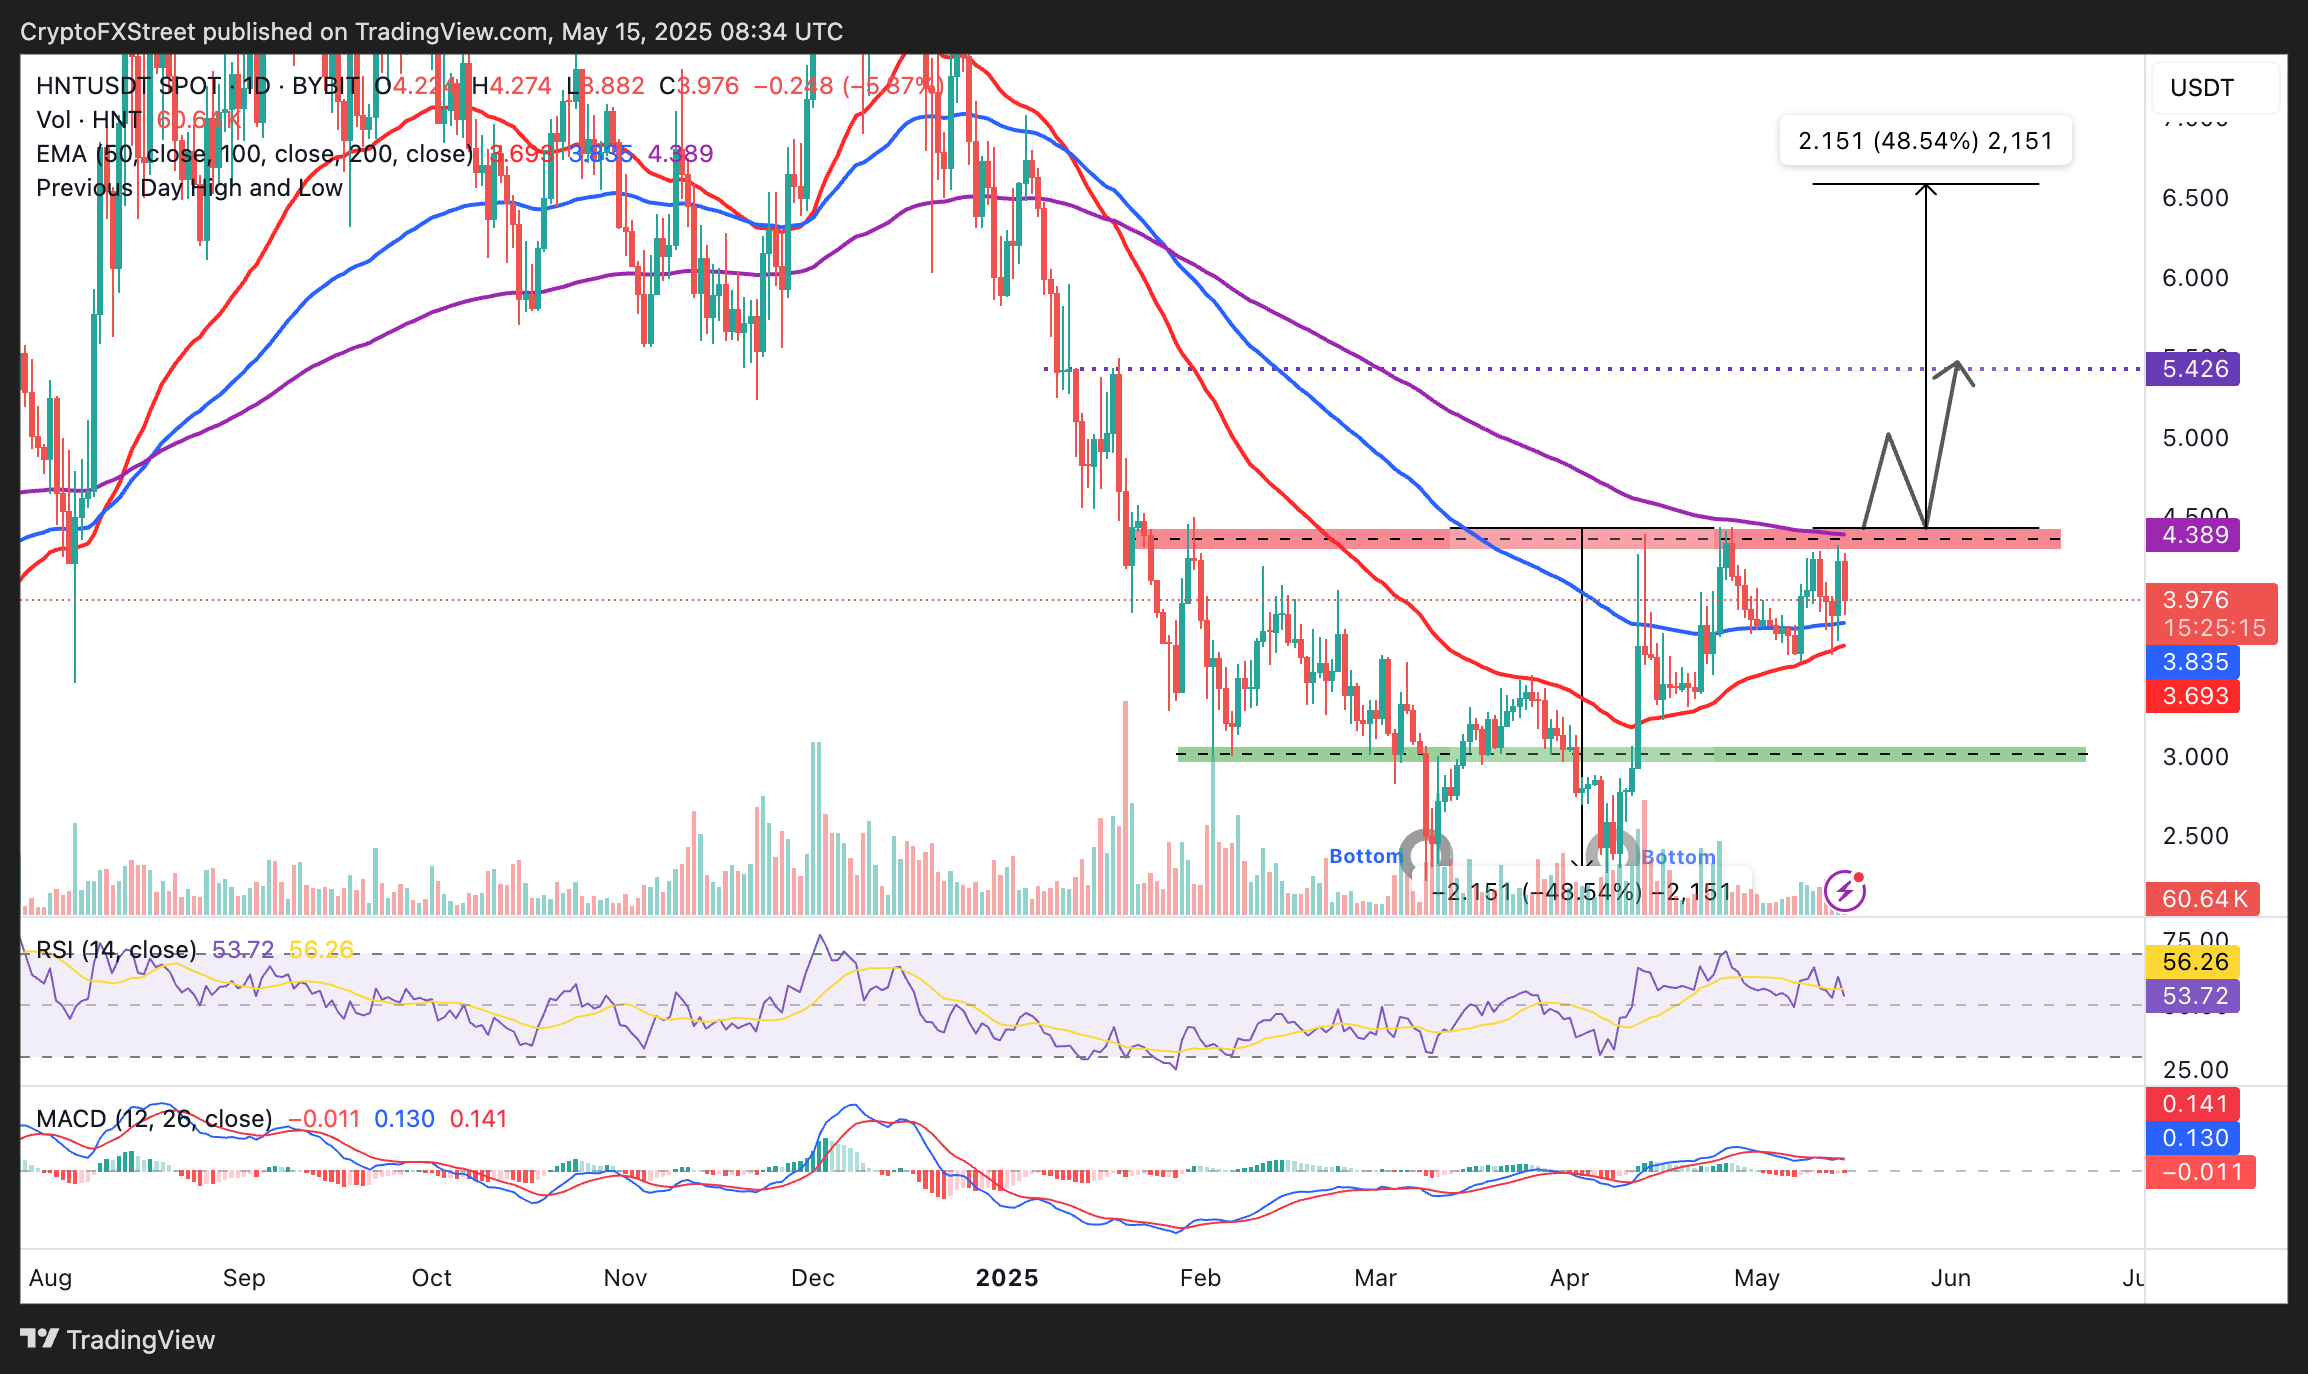The width and height of the screenshot is (2308, 1374).
Task: Click the 'May' label on time axis
Action: point(1756,1278)
